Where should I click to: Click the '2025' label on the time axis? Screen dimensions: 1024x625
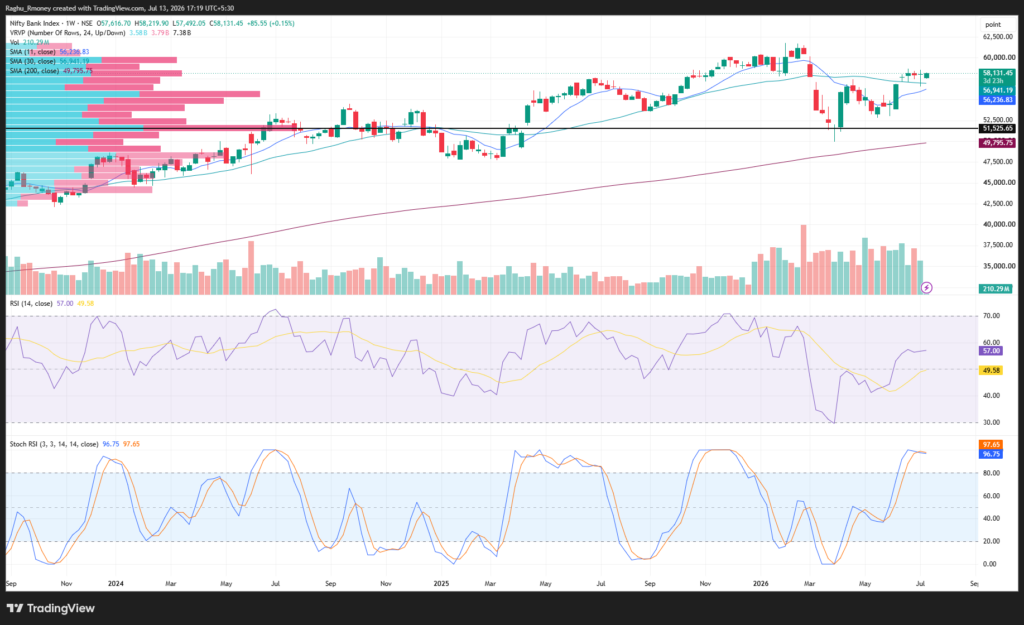pyautogui.click(x=441, y=583)
